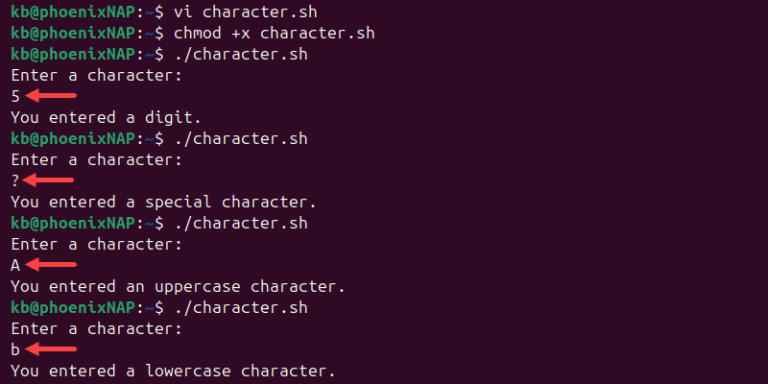This screenshot has height=384, width=768.
Task: Click the 'vi character.sh' command text
Action: [x=245, y=12]
